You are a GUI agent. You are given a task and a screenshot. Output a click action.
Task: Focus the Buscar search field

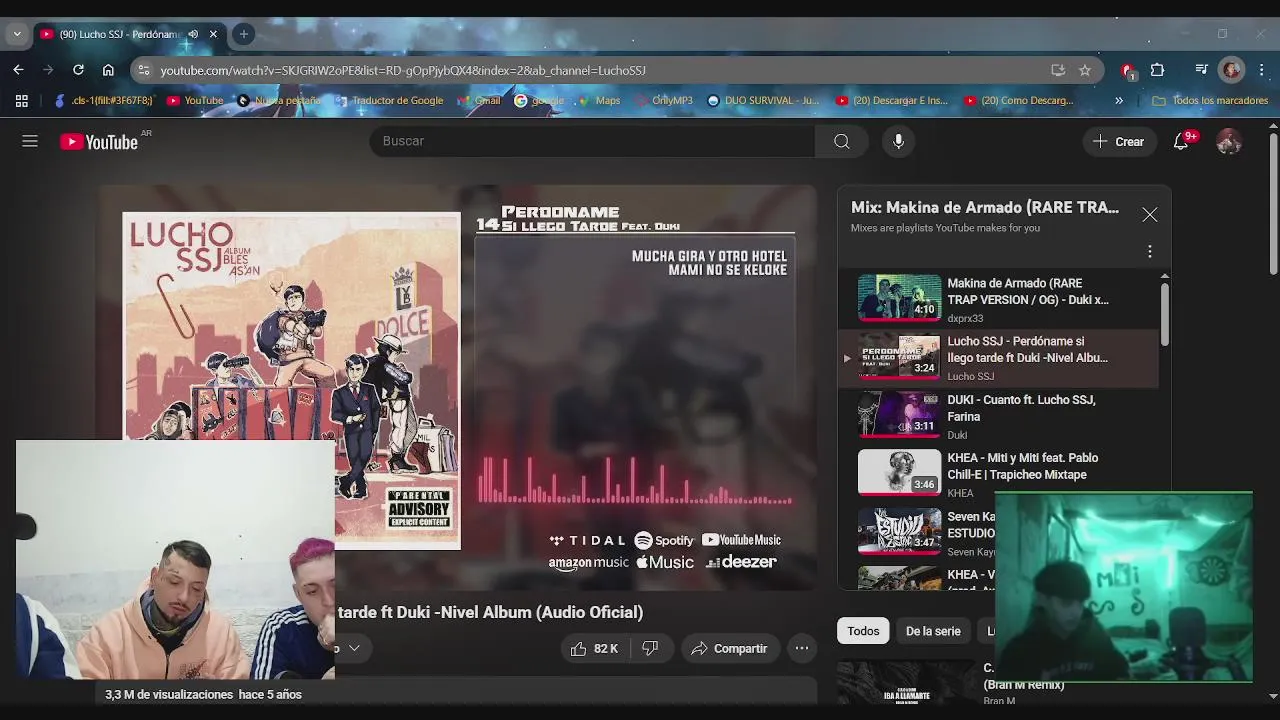point(592,141)
